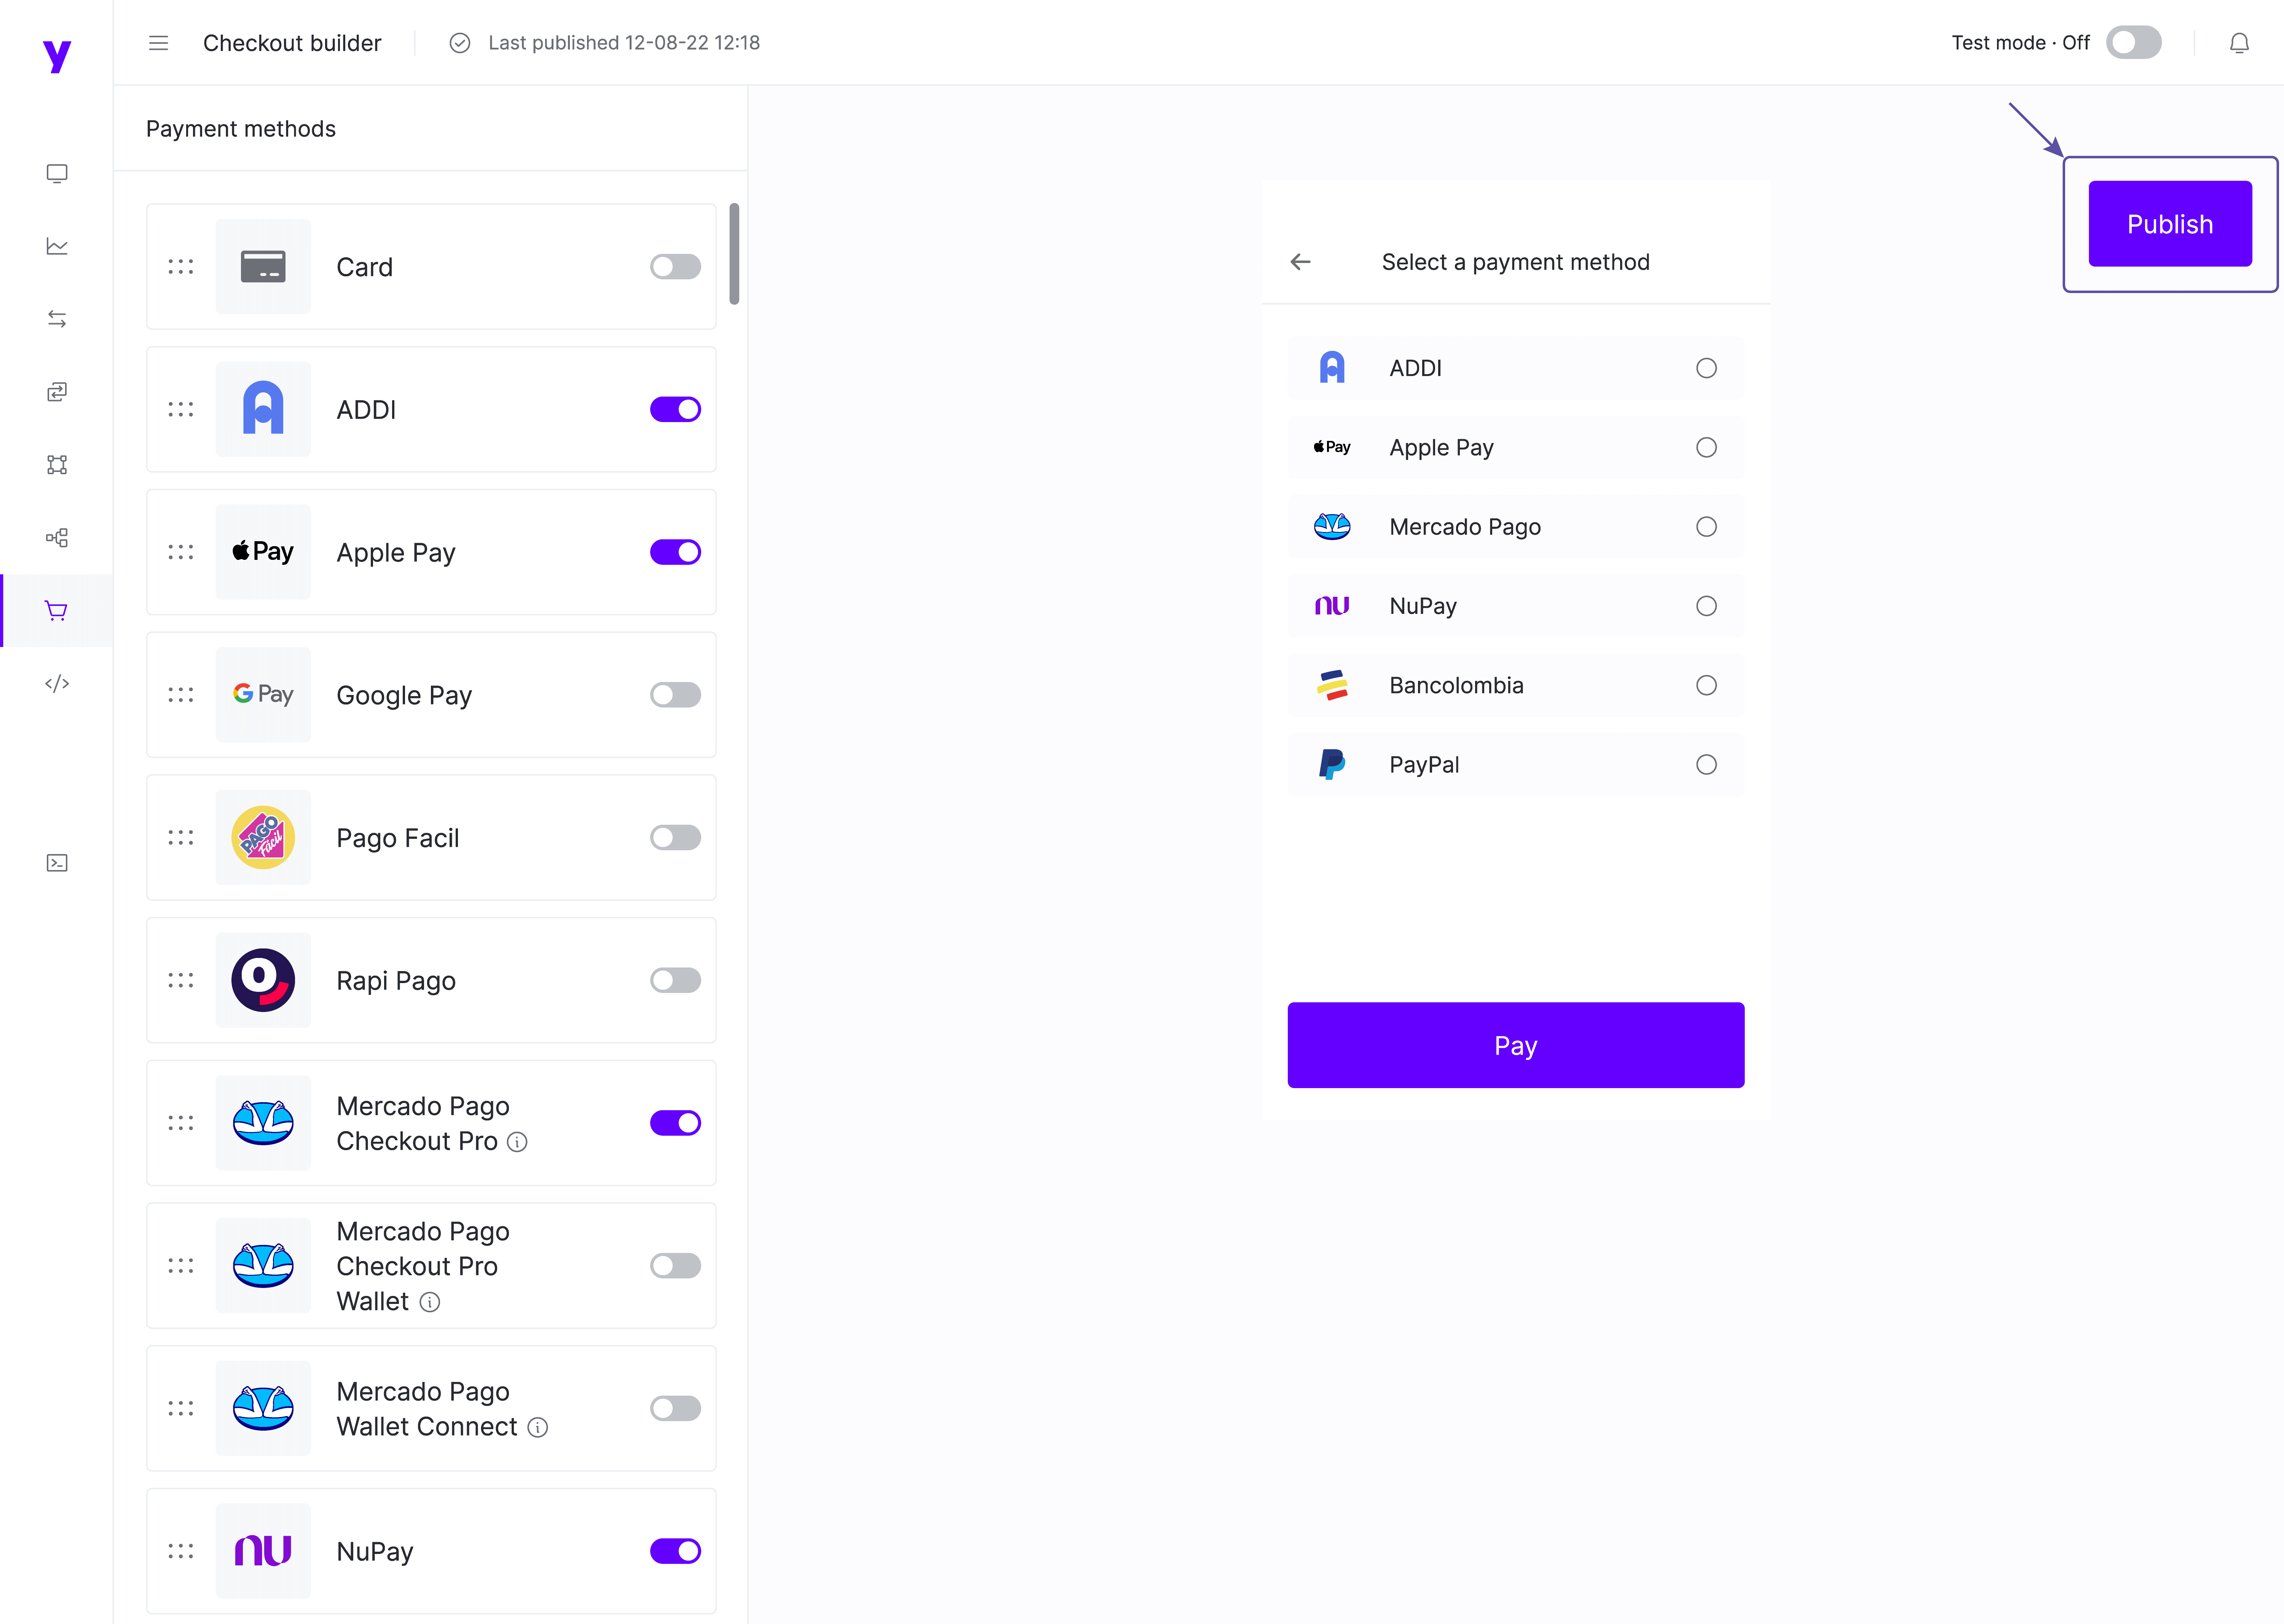Click the shopping cart checkout icon
The image size is (2284, 1624).
click(57, 611)
